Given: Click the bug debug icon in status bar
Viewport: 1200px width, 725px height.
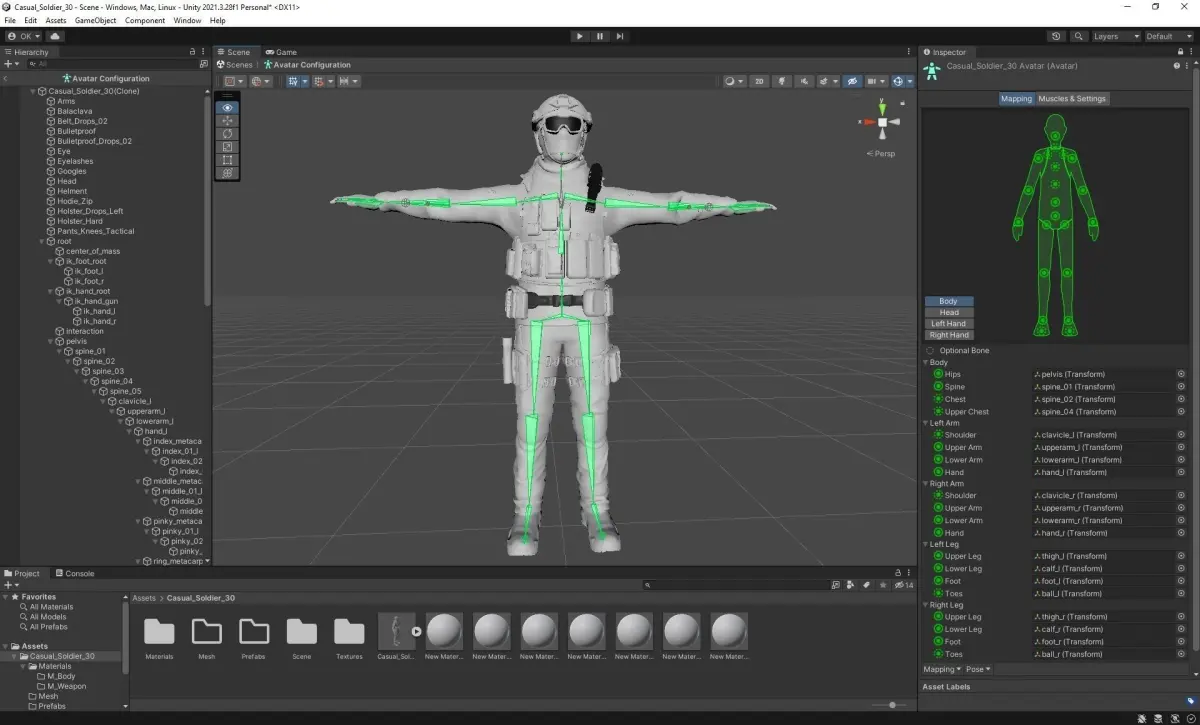Looking at the screenshot, I should [x=1142, y=718].
